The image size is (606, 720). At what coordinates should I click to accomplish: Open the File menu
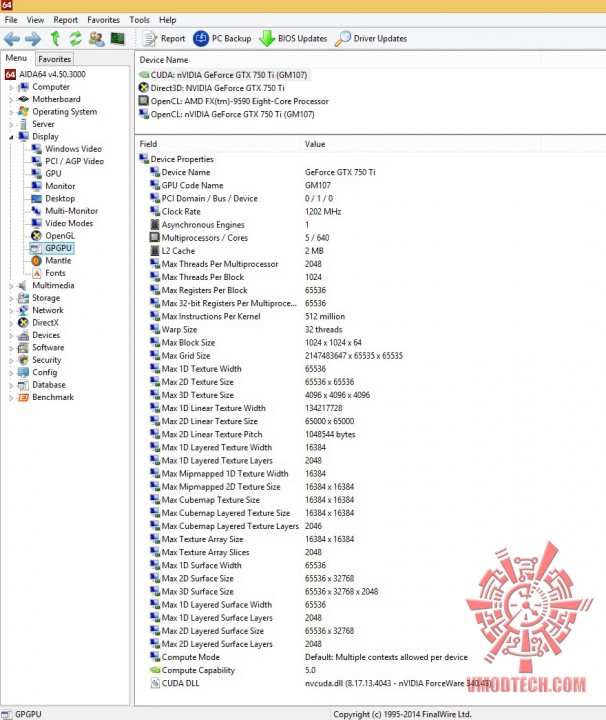tap(11, 20)
